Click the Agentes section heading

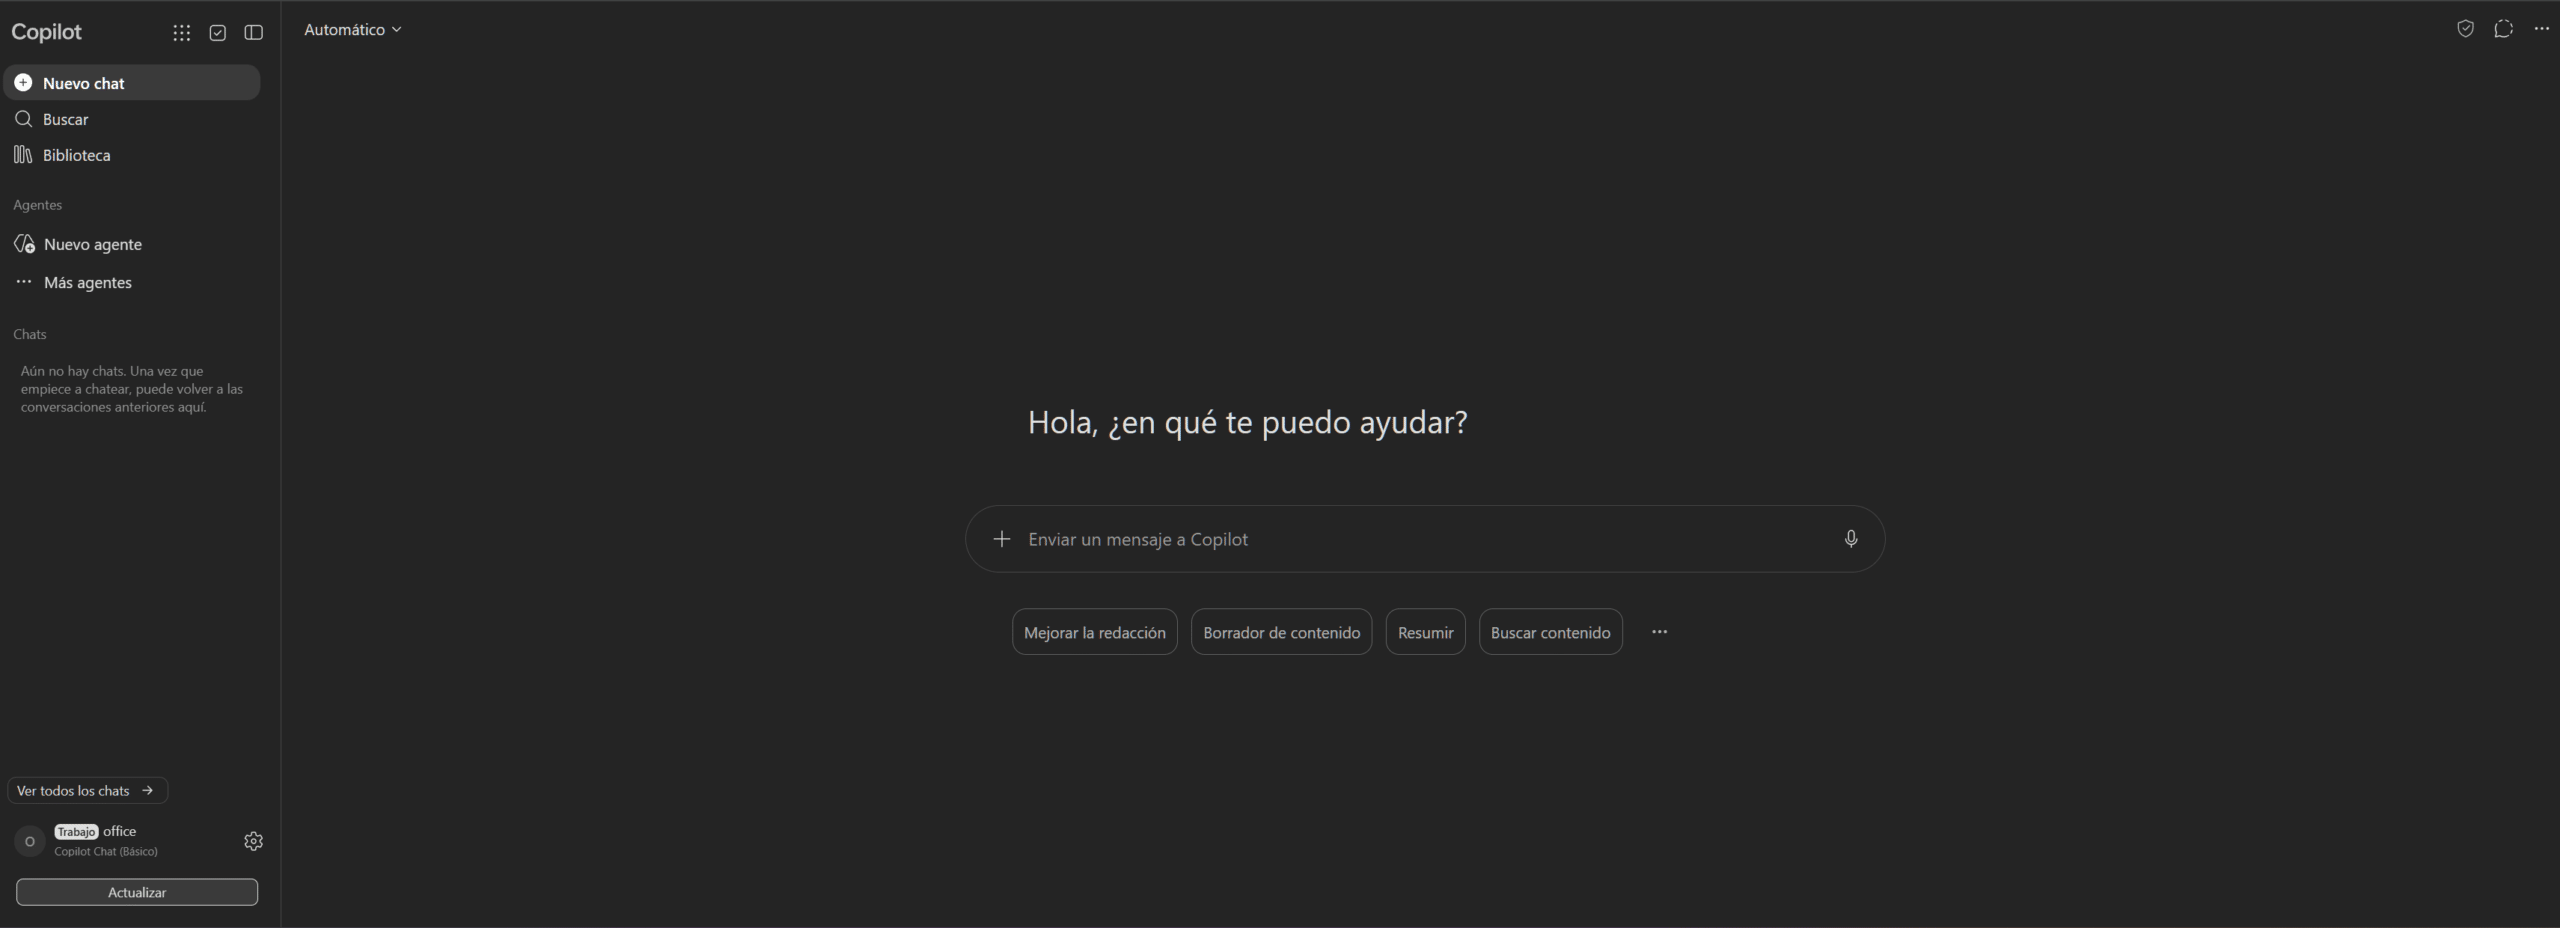click(x=38, y=205)
